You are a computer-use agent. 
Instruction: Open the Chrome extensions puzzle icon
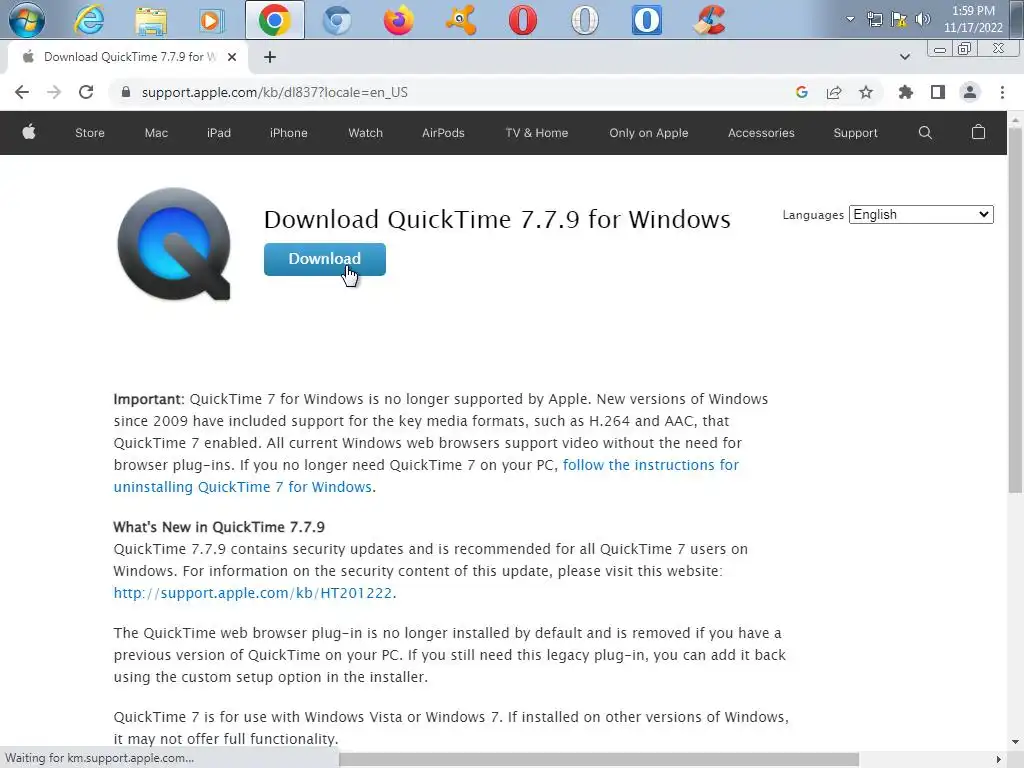point(906,92)
